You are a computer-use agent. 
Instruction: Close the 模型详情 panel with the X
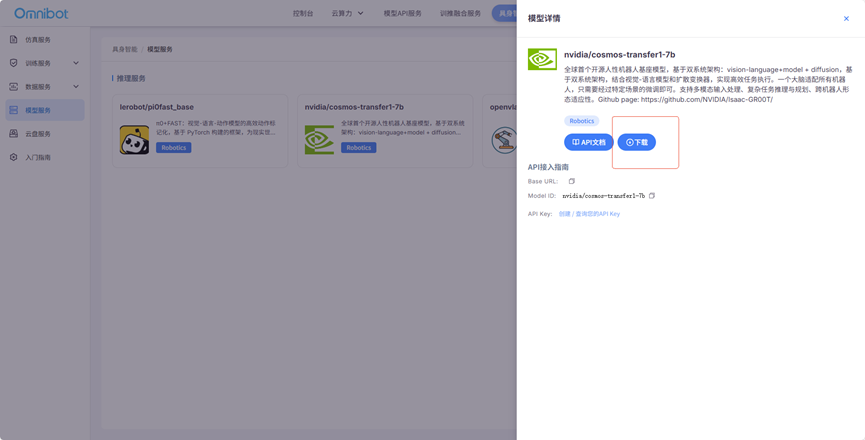point(846,19)
